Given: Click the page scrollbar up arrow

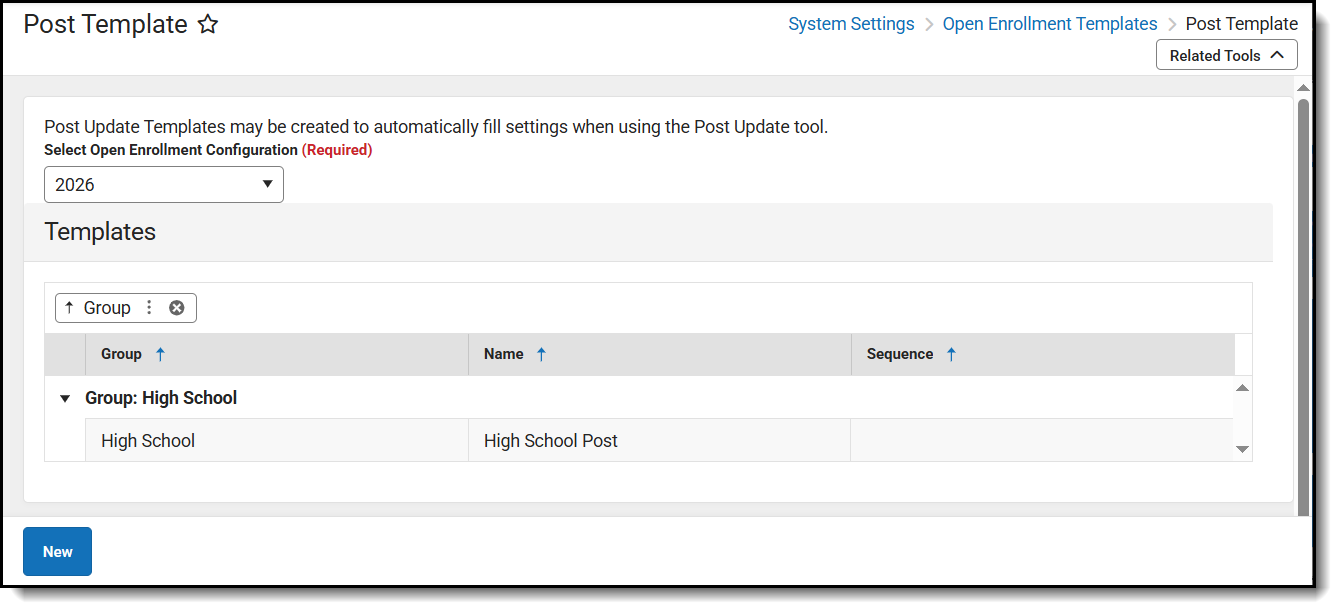Looking at the screenshot, I should [1303, 89].
